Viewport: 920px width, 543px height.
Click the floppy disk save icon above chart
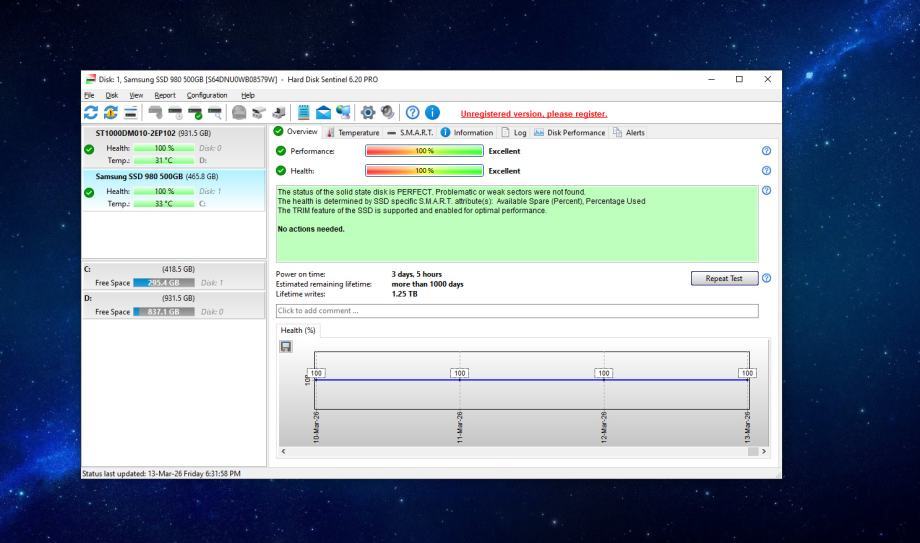pos(286,346)
